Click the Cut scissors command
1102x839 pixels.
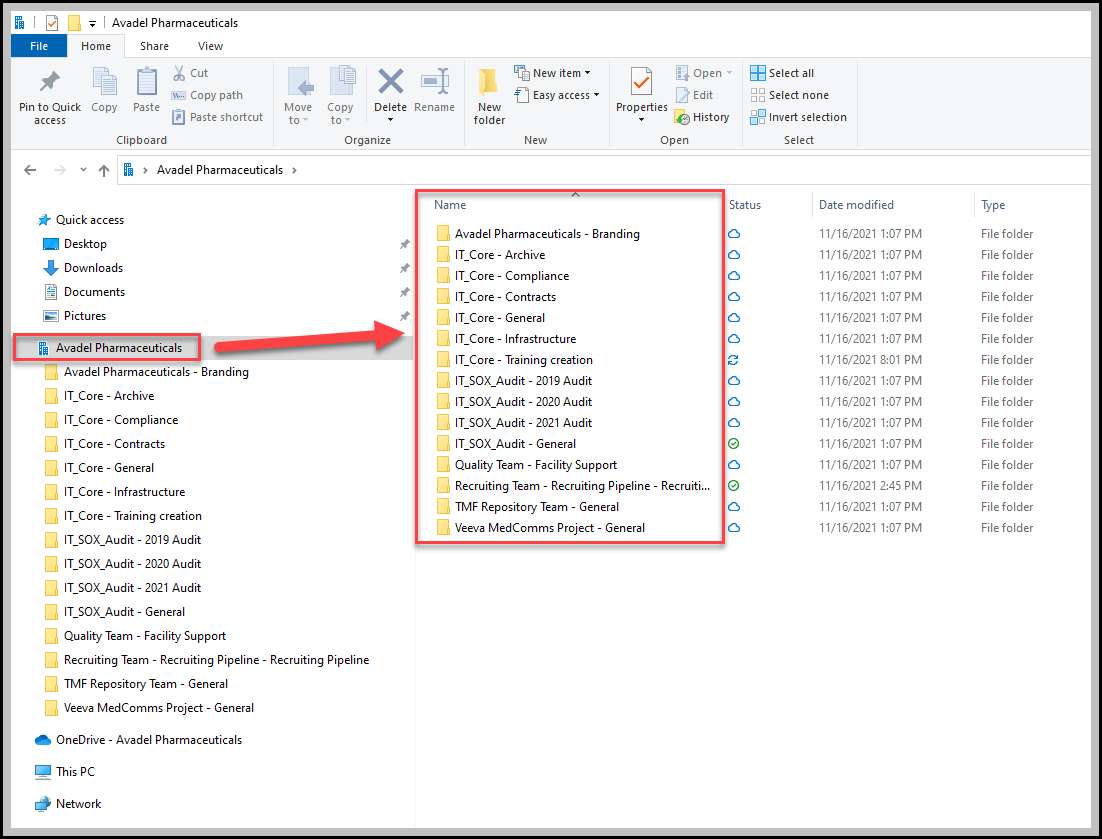point(190,73)
